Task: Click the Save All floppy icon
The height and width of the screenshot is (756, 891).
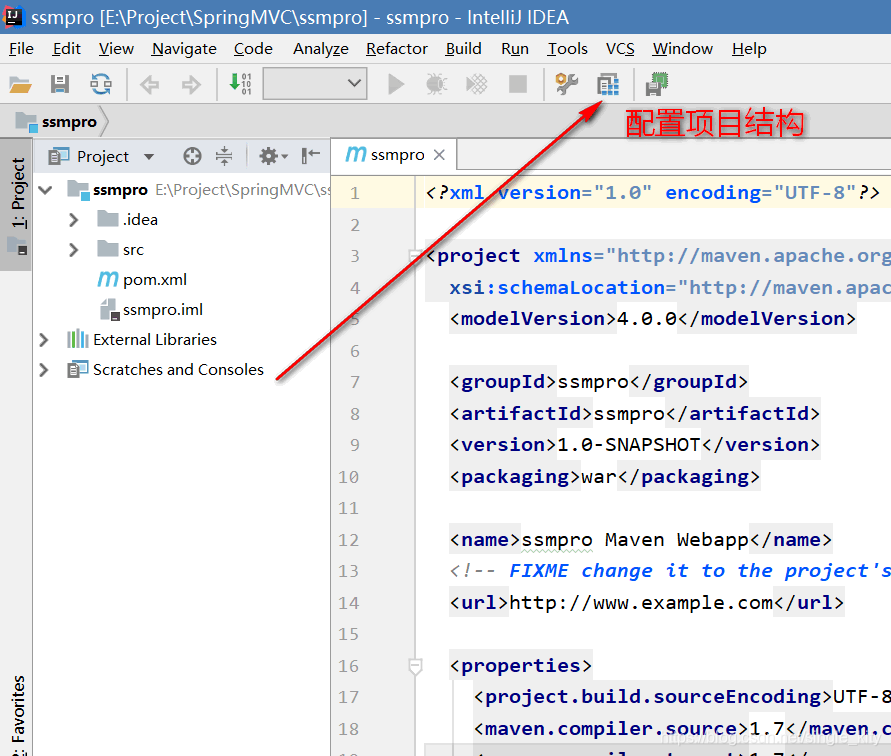Action: 60,85
